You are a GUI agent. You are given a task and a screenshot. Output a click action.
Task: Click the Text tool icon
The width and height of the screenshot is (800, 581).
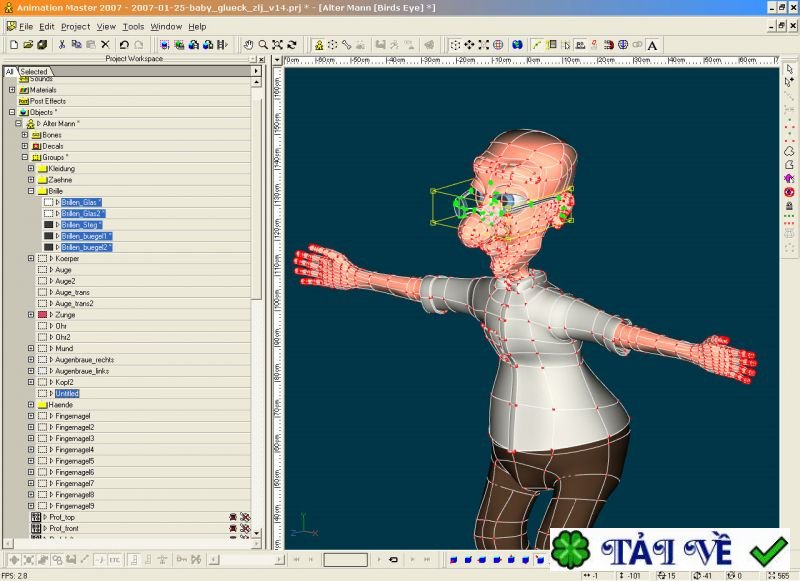(650, 46)
